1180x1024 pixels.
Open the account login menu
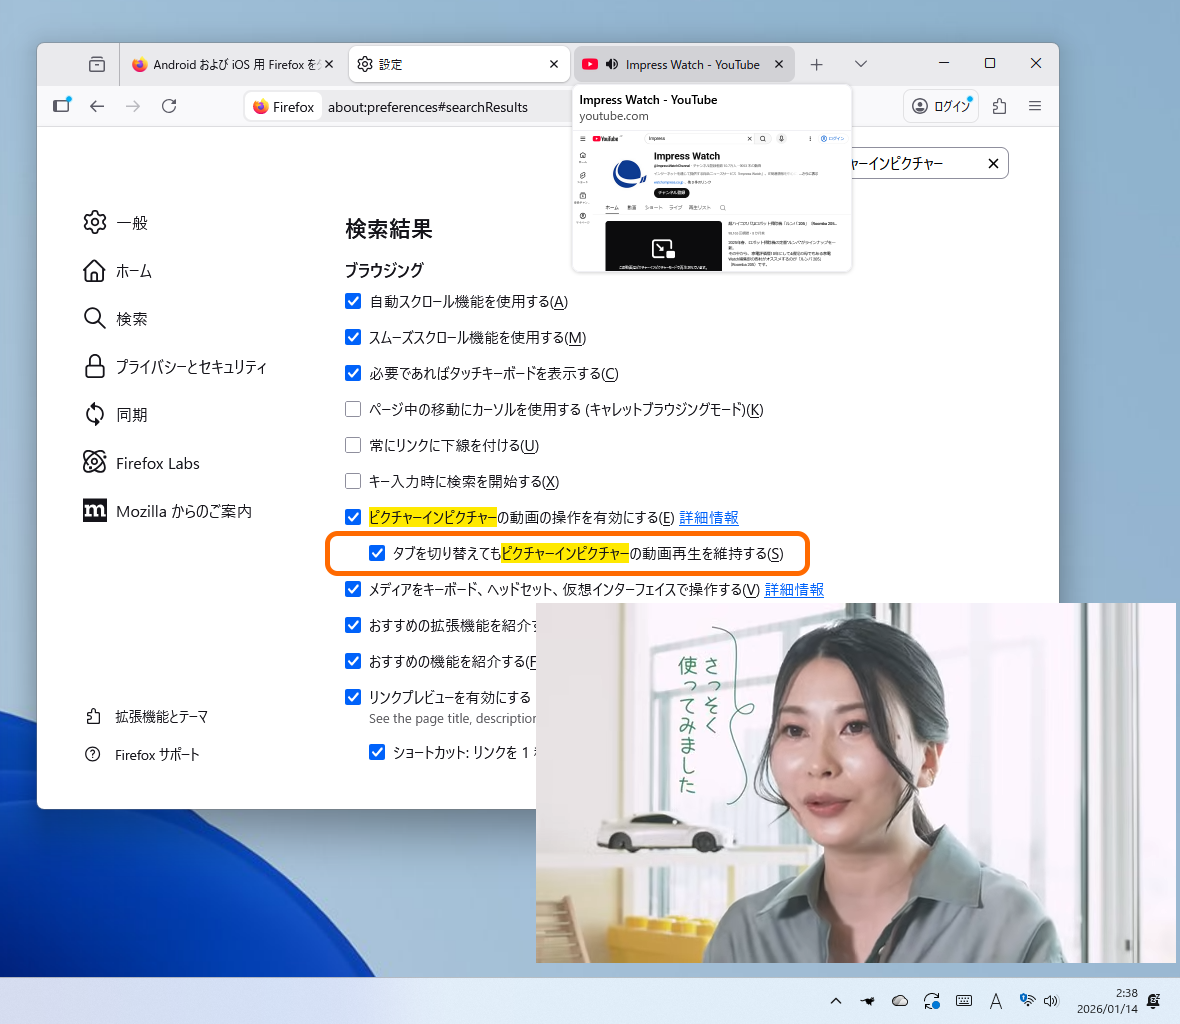pos(940,106)
